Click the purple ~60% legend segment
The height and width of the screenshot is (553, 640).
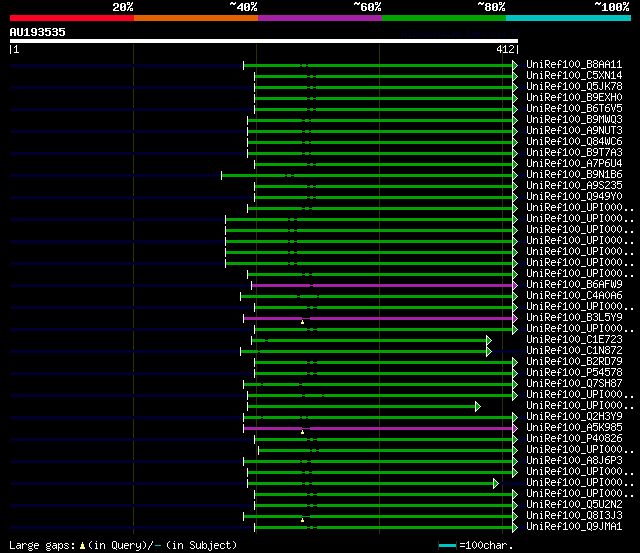coord(320,18)
